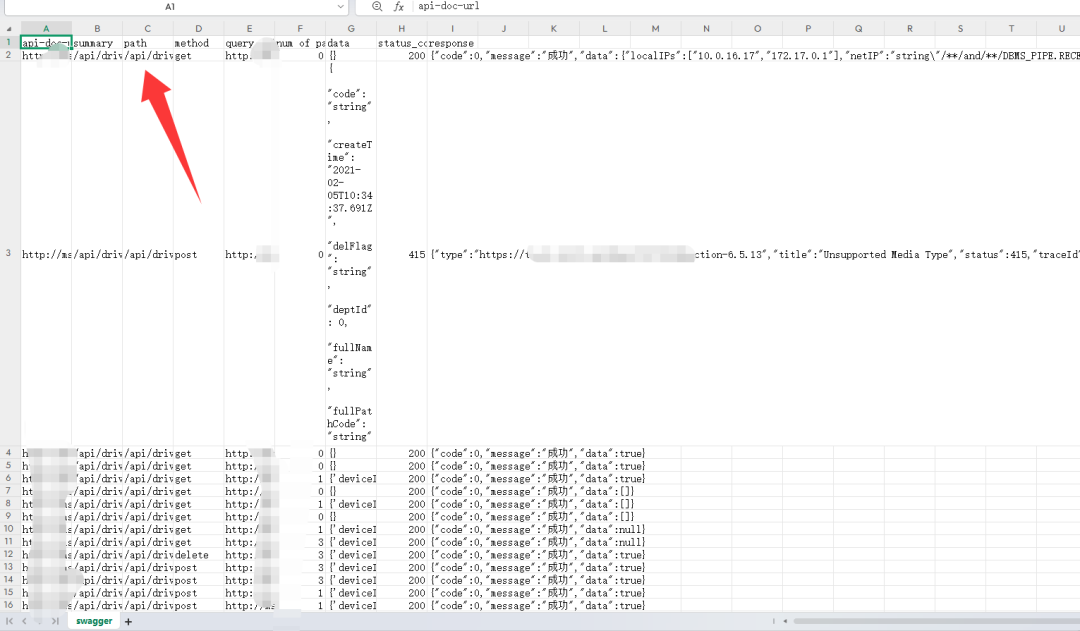This screenshot has height=631, width=1080.
Task: Select row 4 header
Action: [x=9, y=453]
